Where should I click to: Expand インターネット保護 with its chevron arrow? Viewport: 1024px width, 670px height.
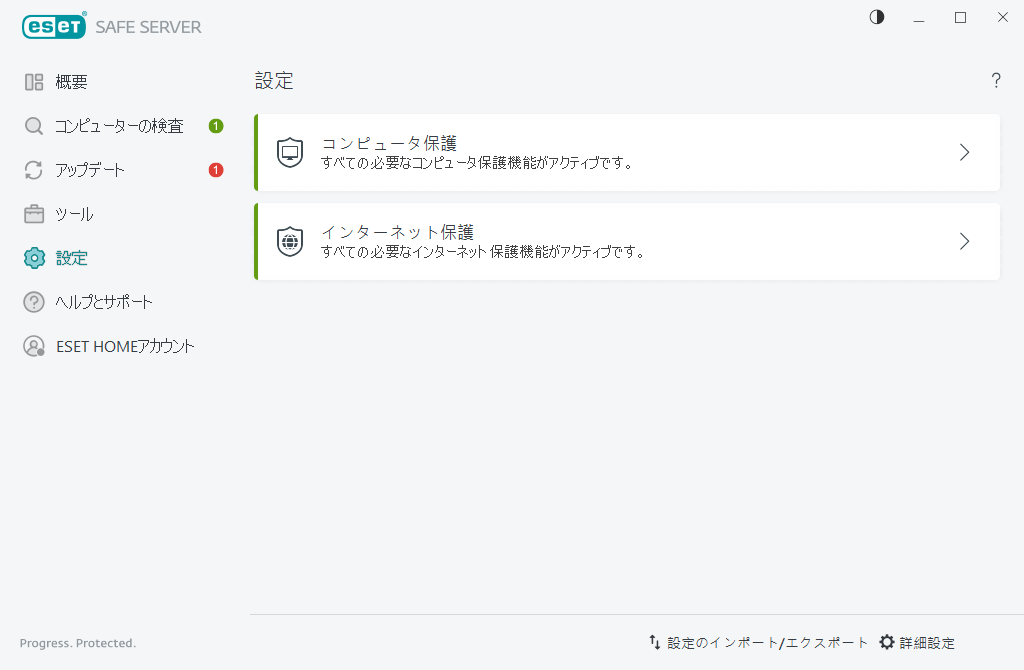(x=963, y=241)
